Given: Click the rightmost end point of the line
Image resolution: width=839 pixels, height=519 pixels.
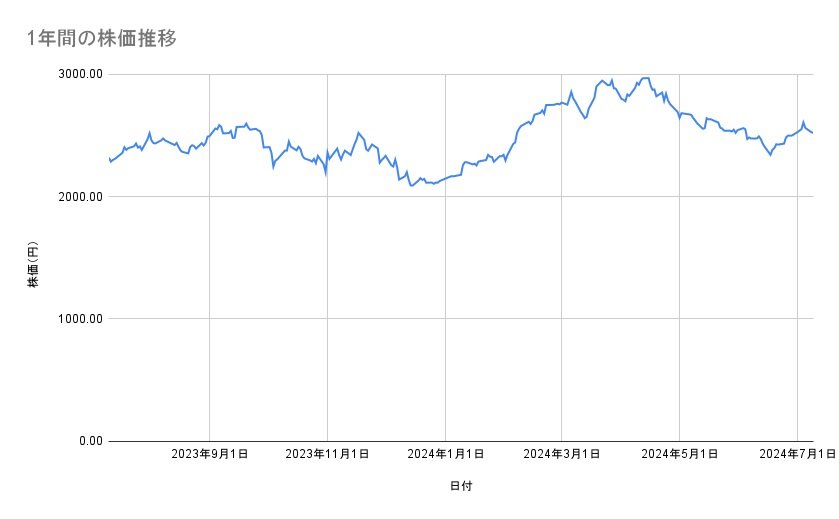Looking at the screenshot, I should click(x=813, y=133).
